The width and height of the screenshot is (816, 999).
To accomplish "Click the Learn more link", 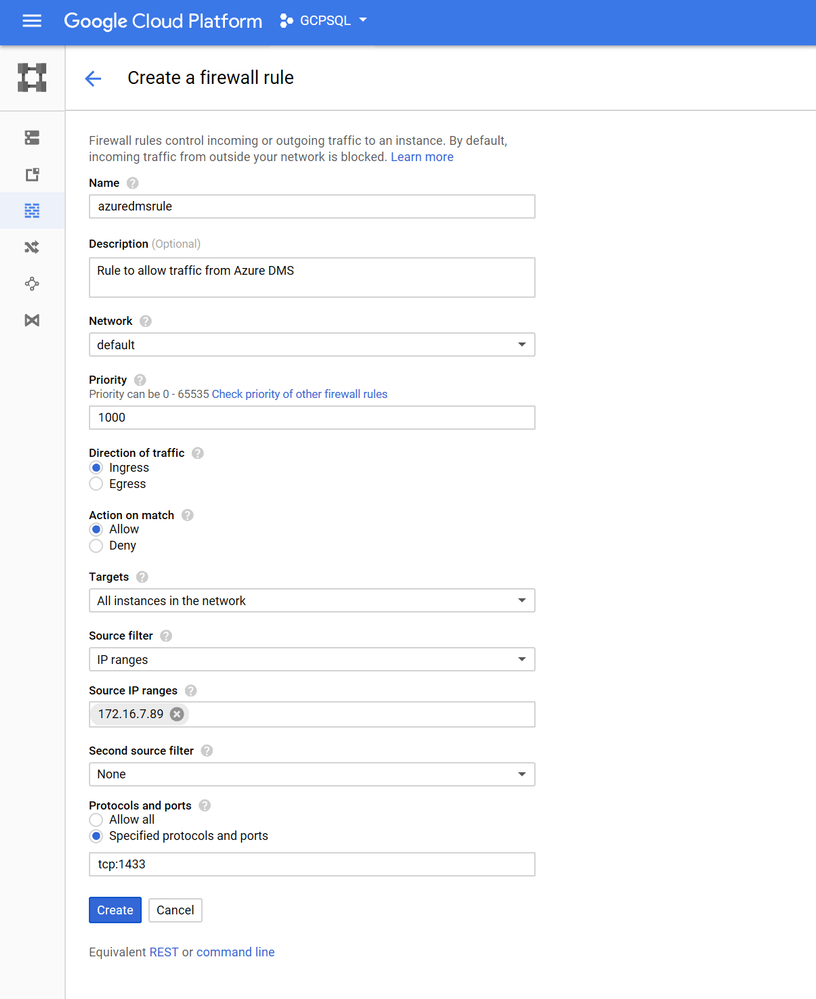I will click(x=422, y=157).
